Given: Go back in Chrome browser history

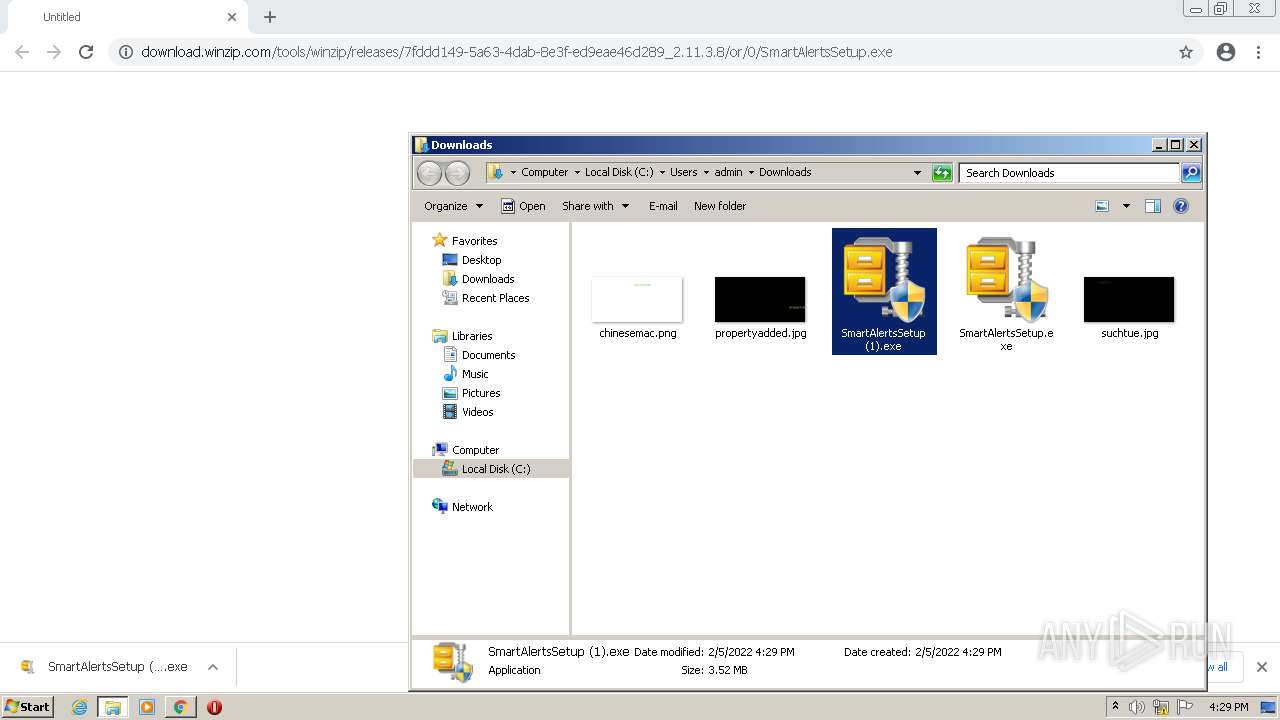Looking at the screenshot, I should coord(22,52).
